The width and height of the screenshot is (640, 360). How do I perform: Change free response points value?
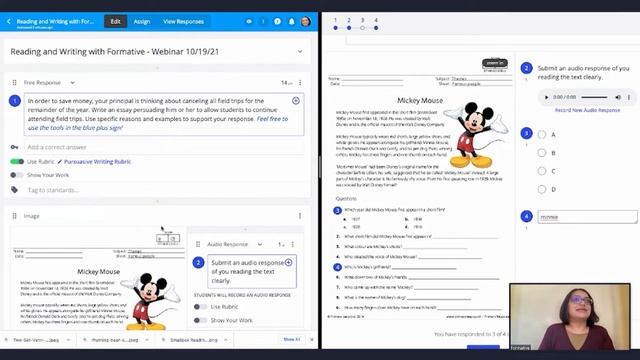pos(287,82)
